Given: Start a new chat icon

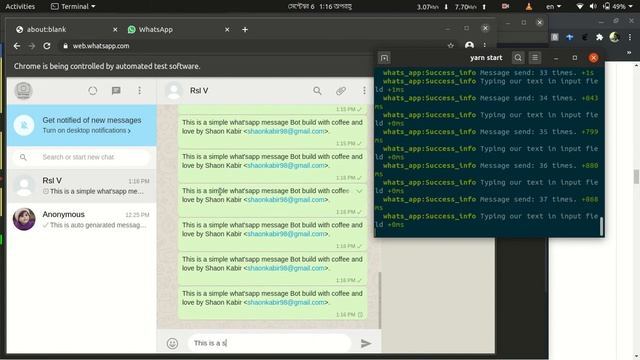Looking at the screenshot, I should coord(116,91).
